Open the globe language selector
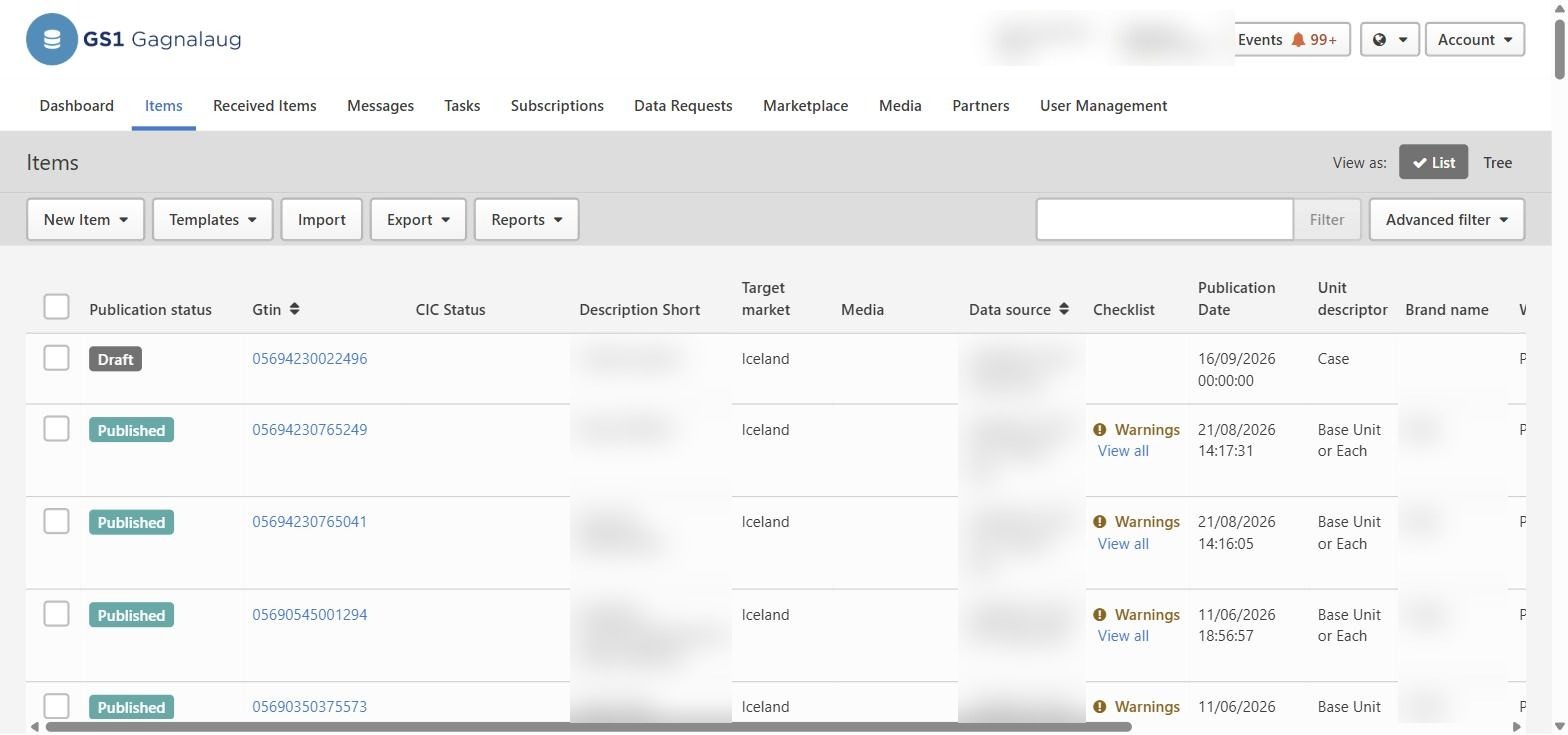This screenshot has height=735, width=1568. [1389, 40]
